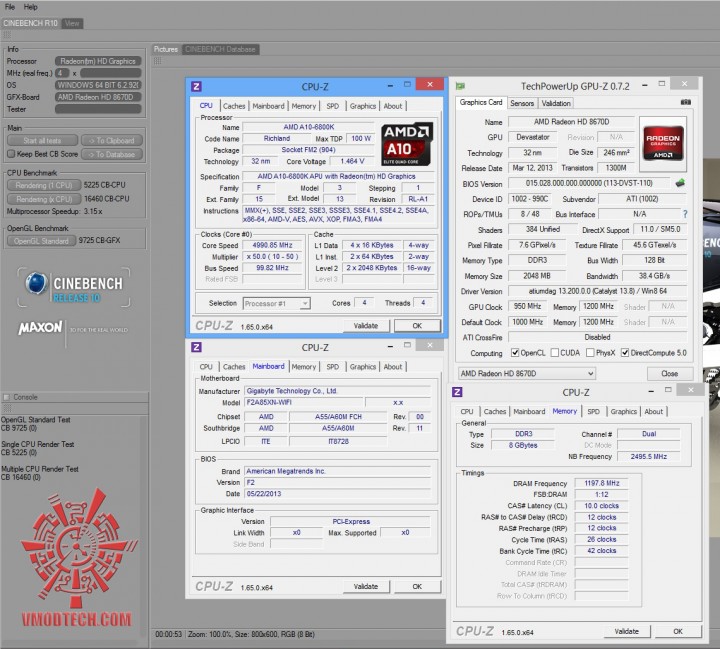The width and height of the screenshot is (720, 649).
Task: Toggle the Console panel checkbox
Action: (x=6, y=397)
